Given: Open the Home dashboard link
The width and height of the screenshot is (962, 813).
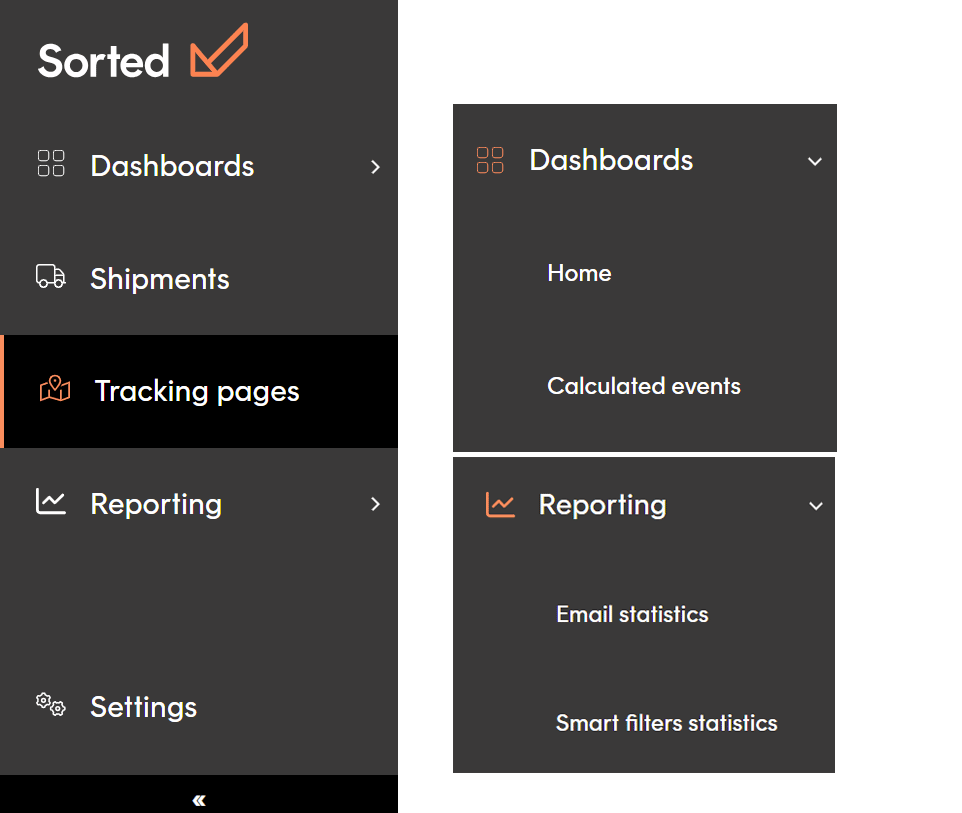Looking at the screenshot, I should tap(579, 273).
